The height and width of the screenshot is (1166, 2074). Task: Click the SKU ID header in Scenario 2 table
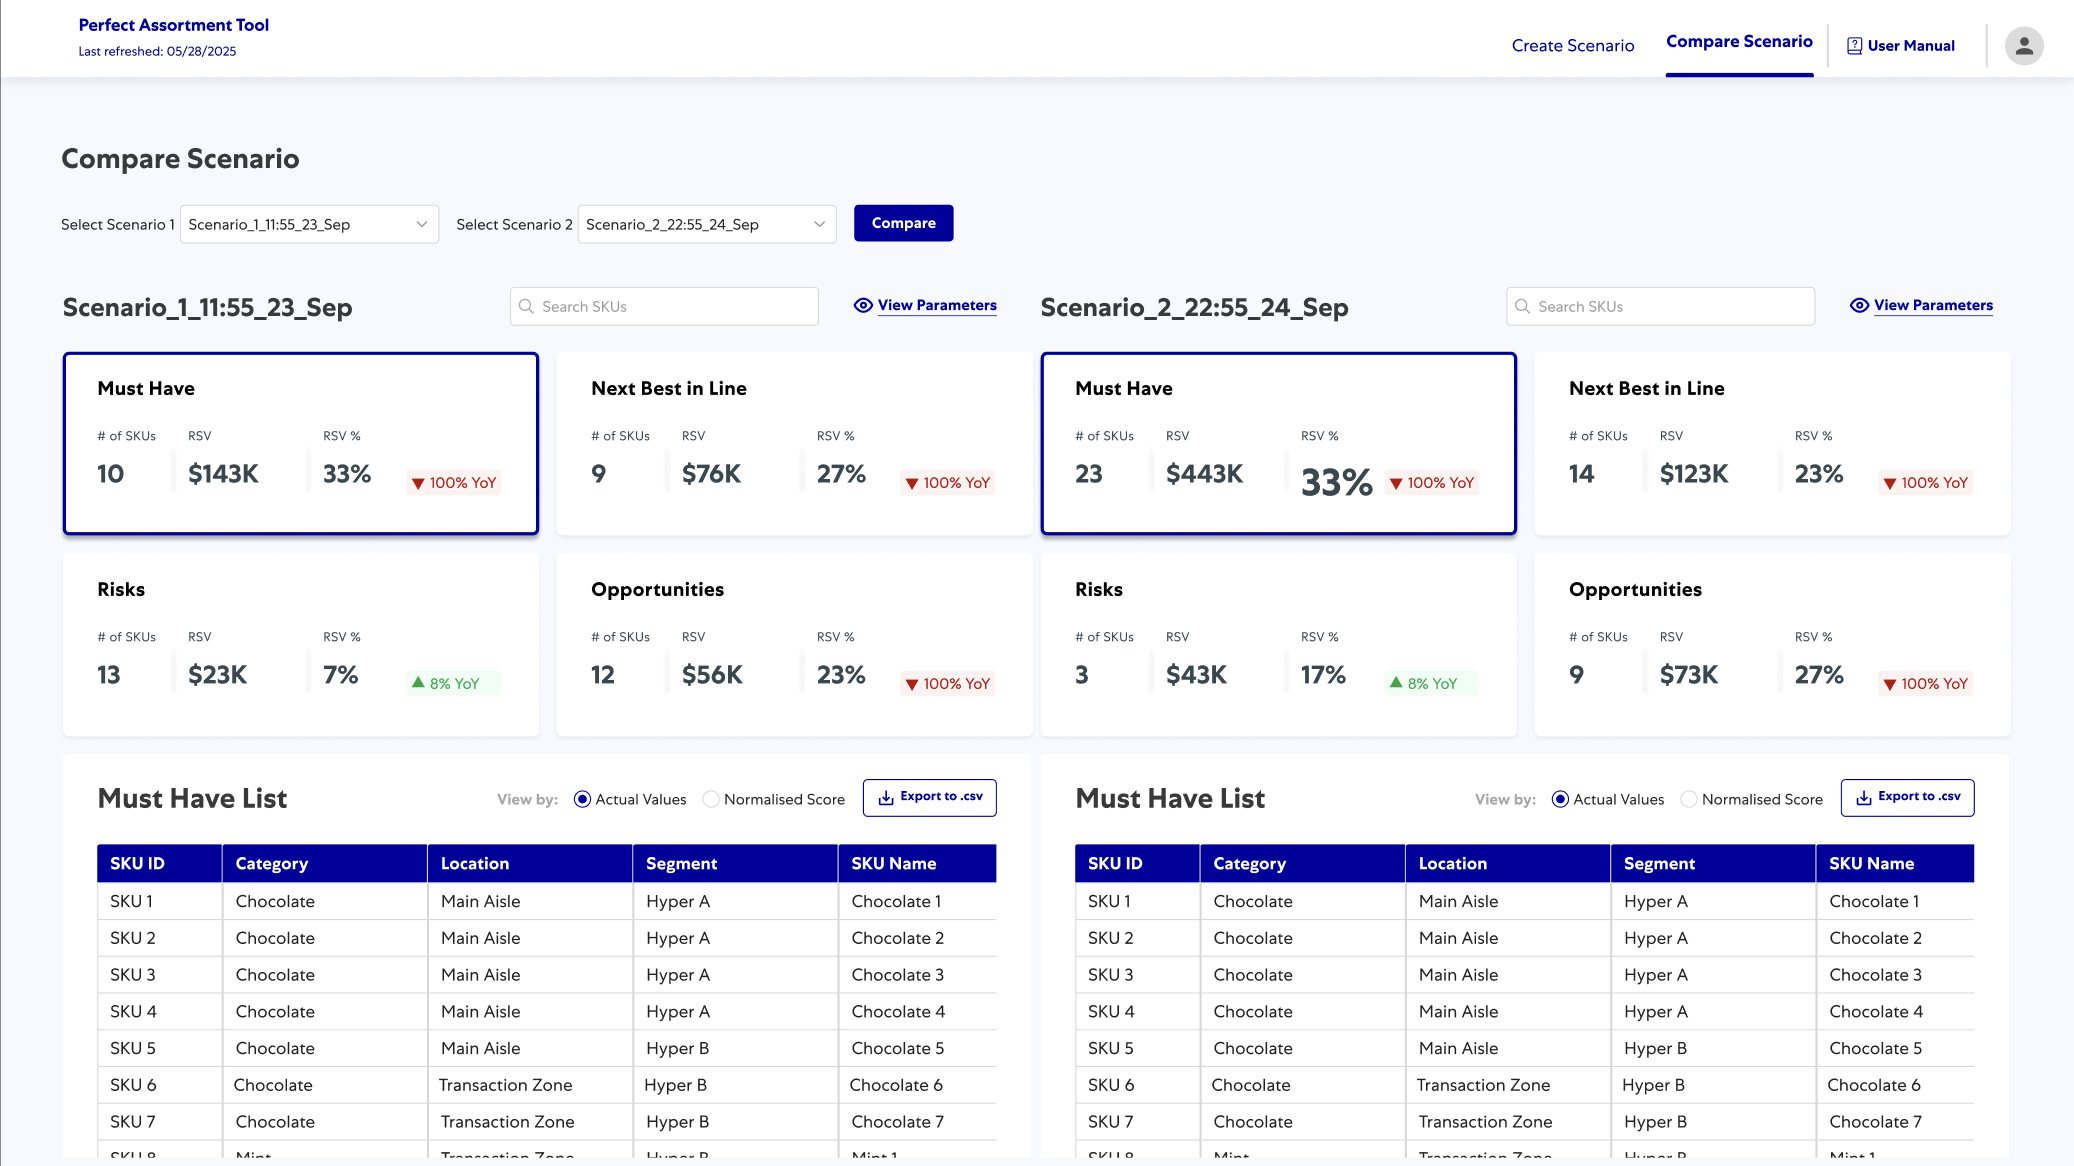click(x=1137, y=864)
